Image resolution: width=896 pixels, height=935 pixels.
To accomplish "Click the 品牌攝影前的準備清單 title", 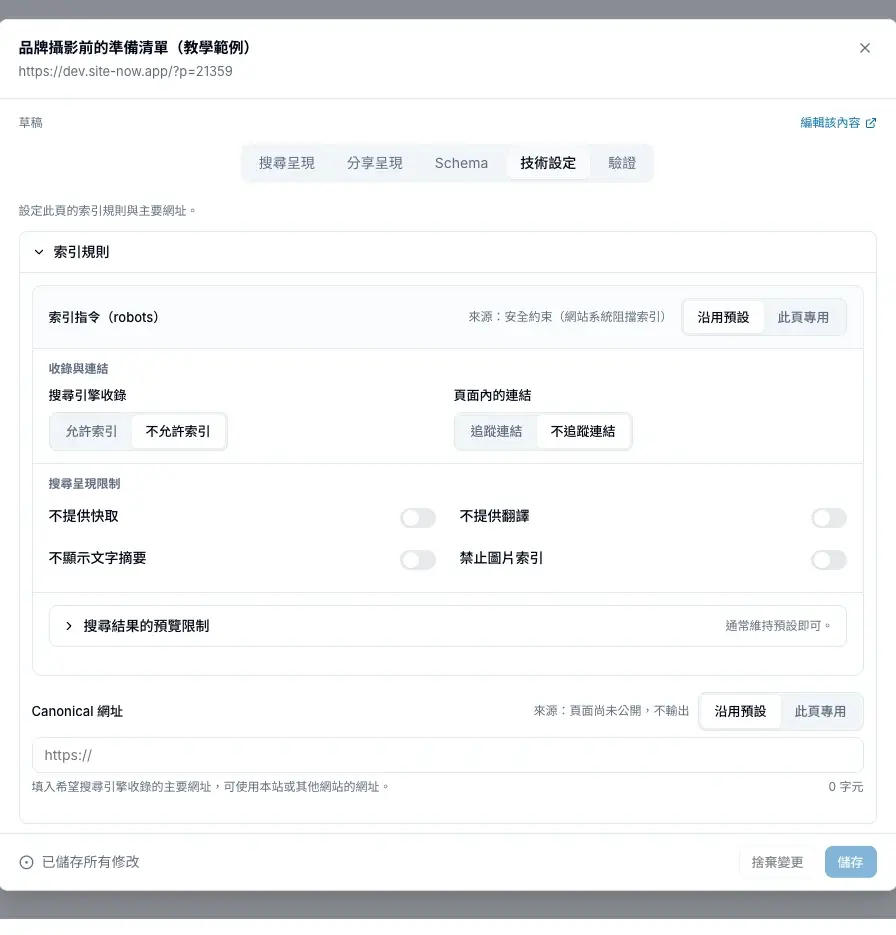I will click(x=135, y=48).
